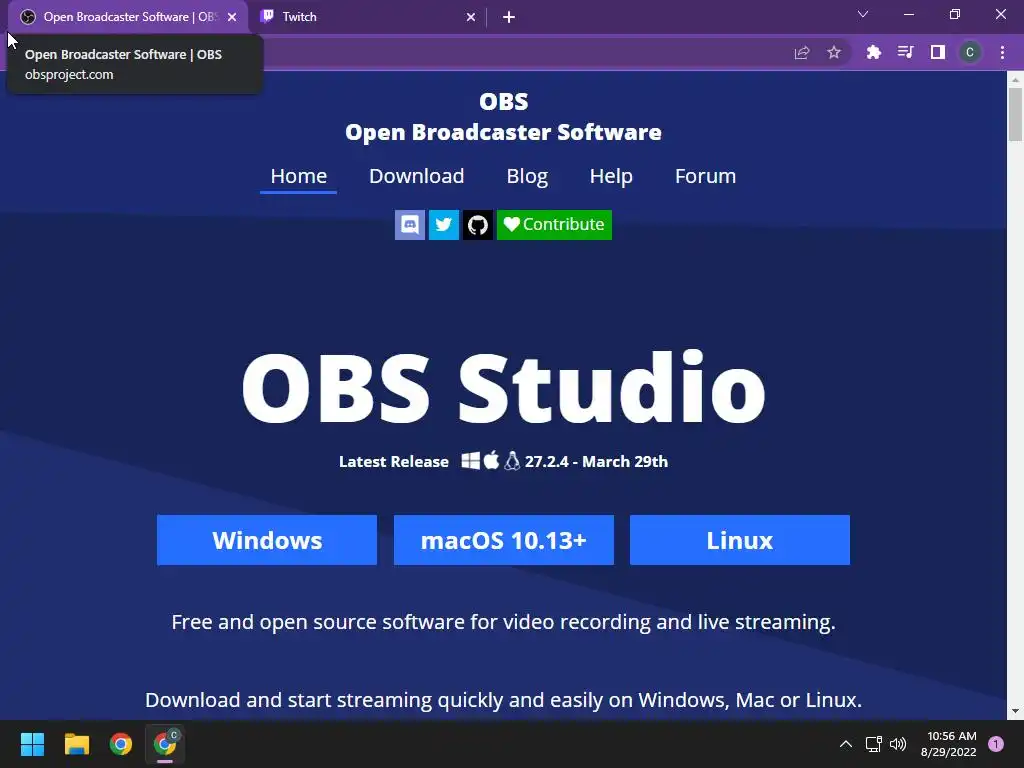Select the Open Broadcaster Software tab
The image size is (1024, 768).
127,17
